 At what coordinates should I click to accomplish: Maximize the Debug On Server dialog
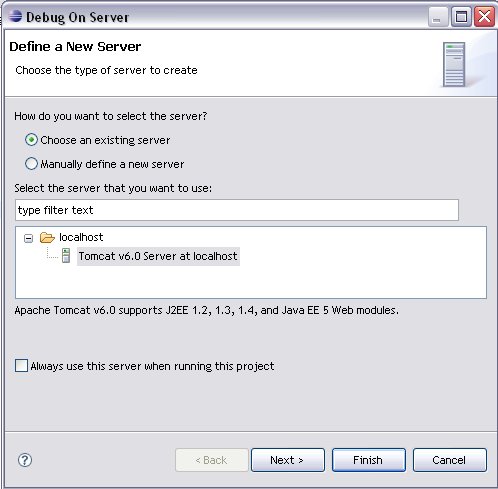(461, 17)
